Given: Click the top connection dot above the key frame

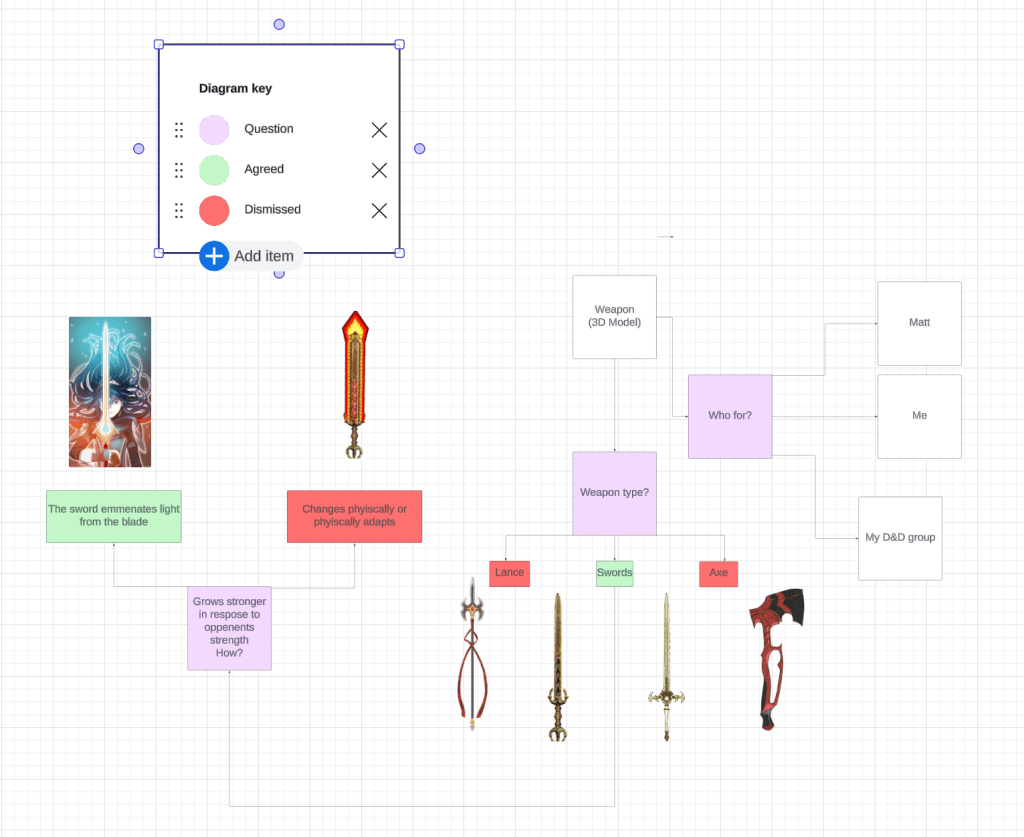Looking at the screenshot, I should (278, 23).
